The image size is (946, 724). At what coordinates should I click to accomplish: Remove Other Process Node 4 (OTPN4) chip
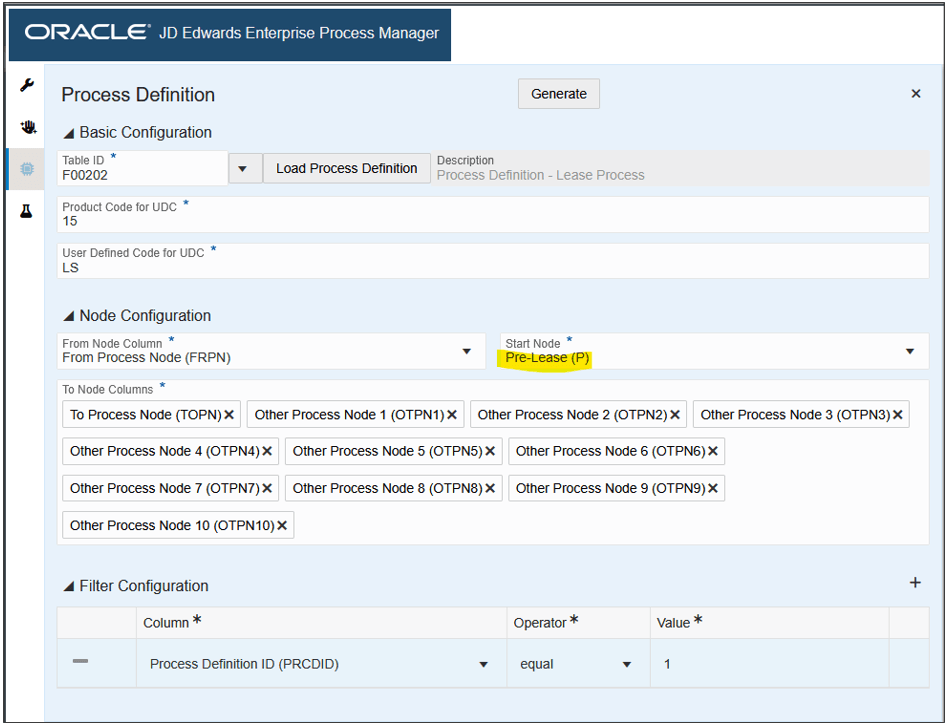click(x=267, y=451)
